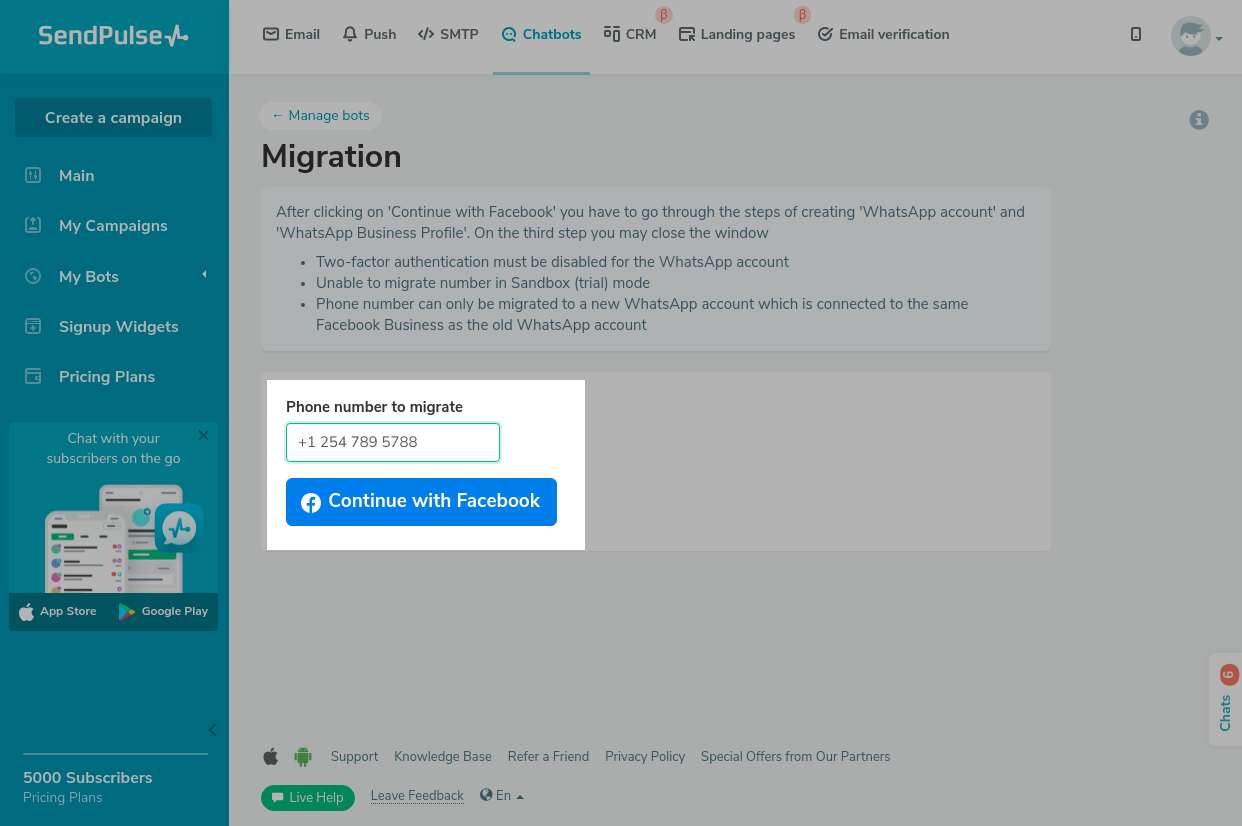Click the mobile app promo illustration
This screenshot has height=826, width=1242.
pyautogui.click(x=125, y=538)
